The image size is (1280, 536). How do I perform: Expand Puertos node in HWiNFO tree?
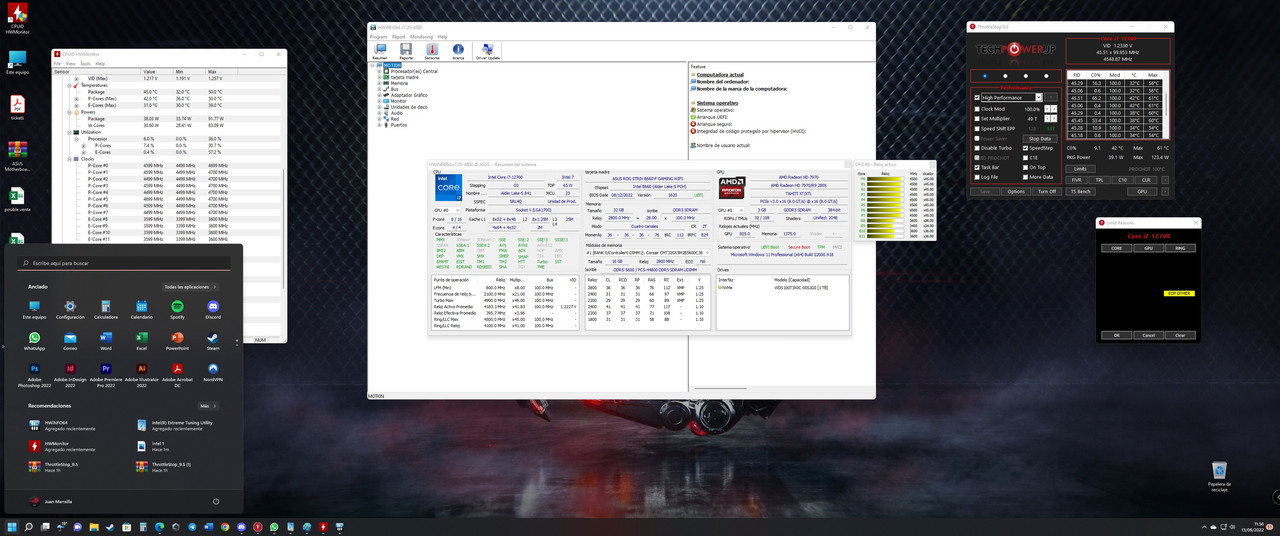379,125
